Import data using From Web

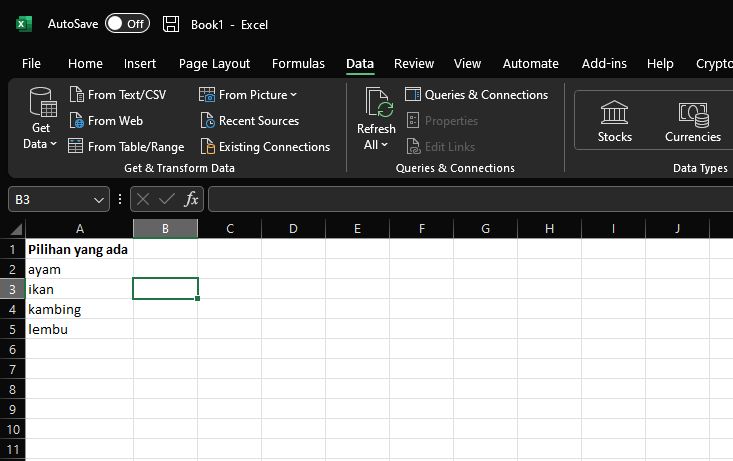[106, 121]
